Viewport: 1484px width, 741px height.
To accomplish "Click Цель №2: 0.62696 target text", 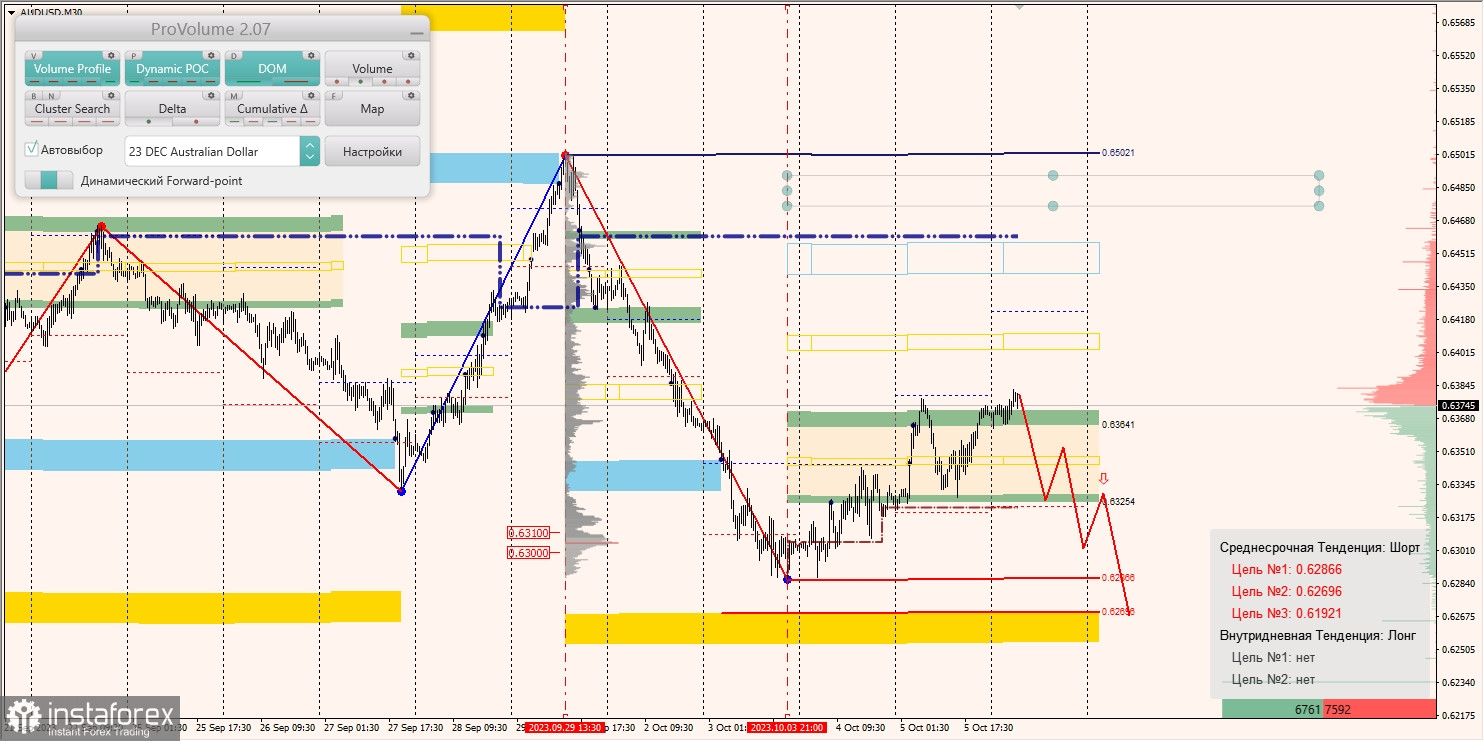I will point(1287,591).
